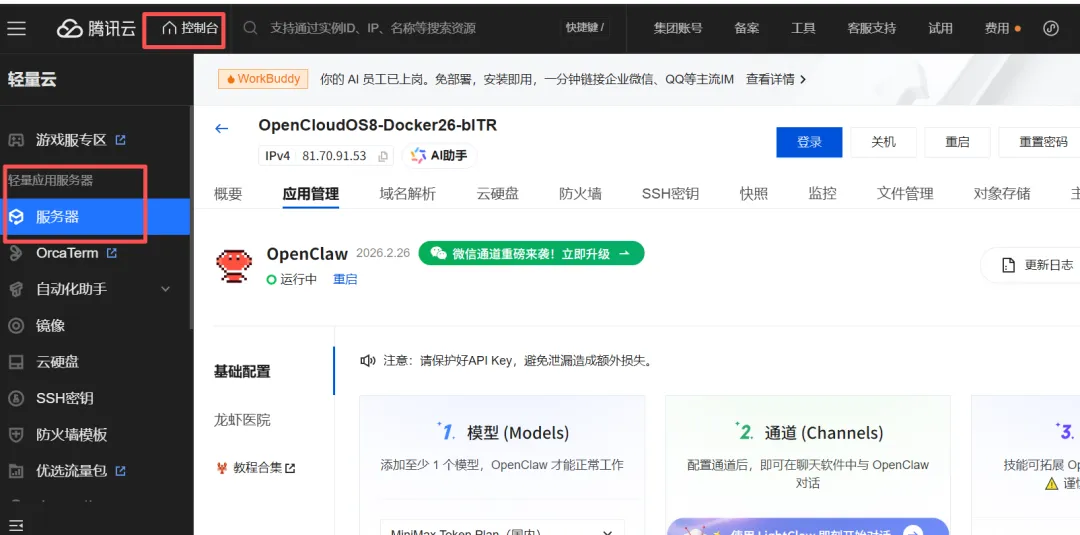Image resolution: width=1080 pixels, height=535 pixels.
Task: Click the WorkBuddy banner tag
Action: [262, 78]
